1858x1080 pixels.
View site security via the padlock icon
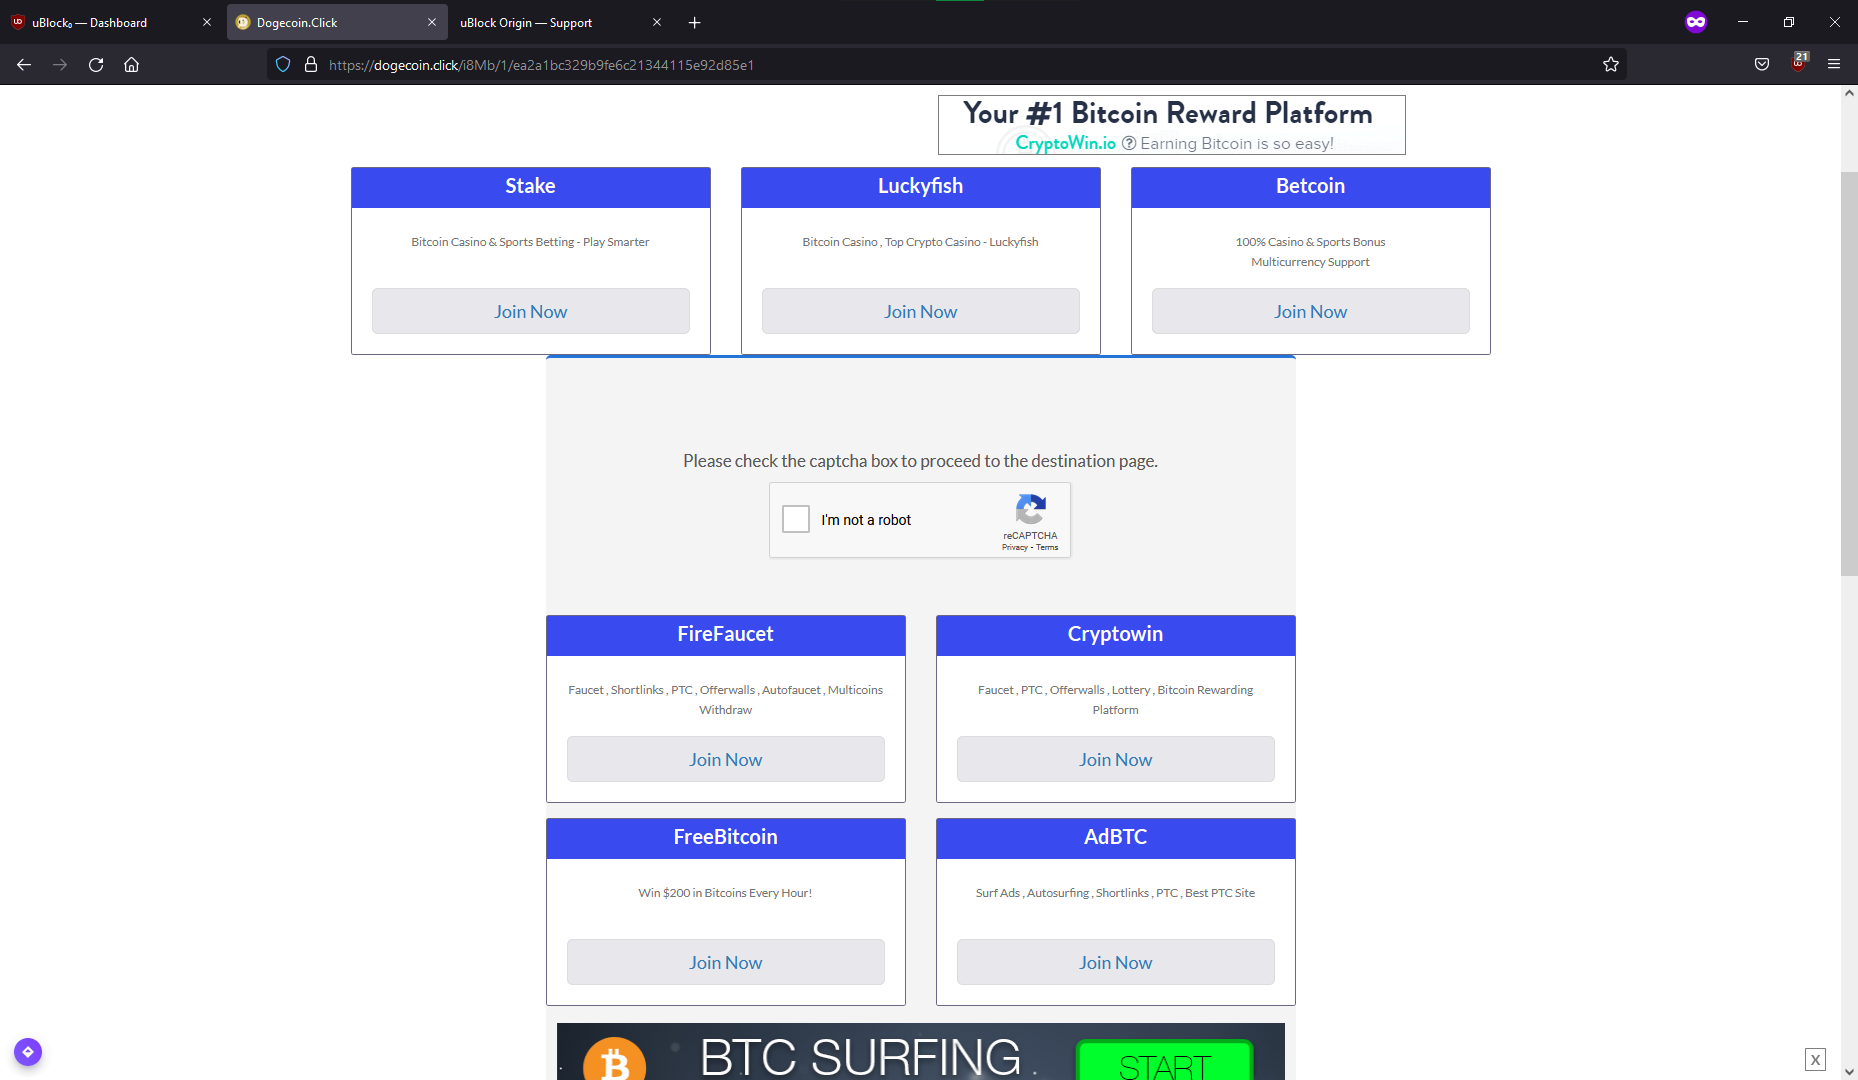click(311, 64)
